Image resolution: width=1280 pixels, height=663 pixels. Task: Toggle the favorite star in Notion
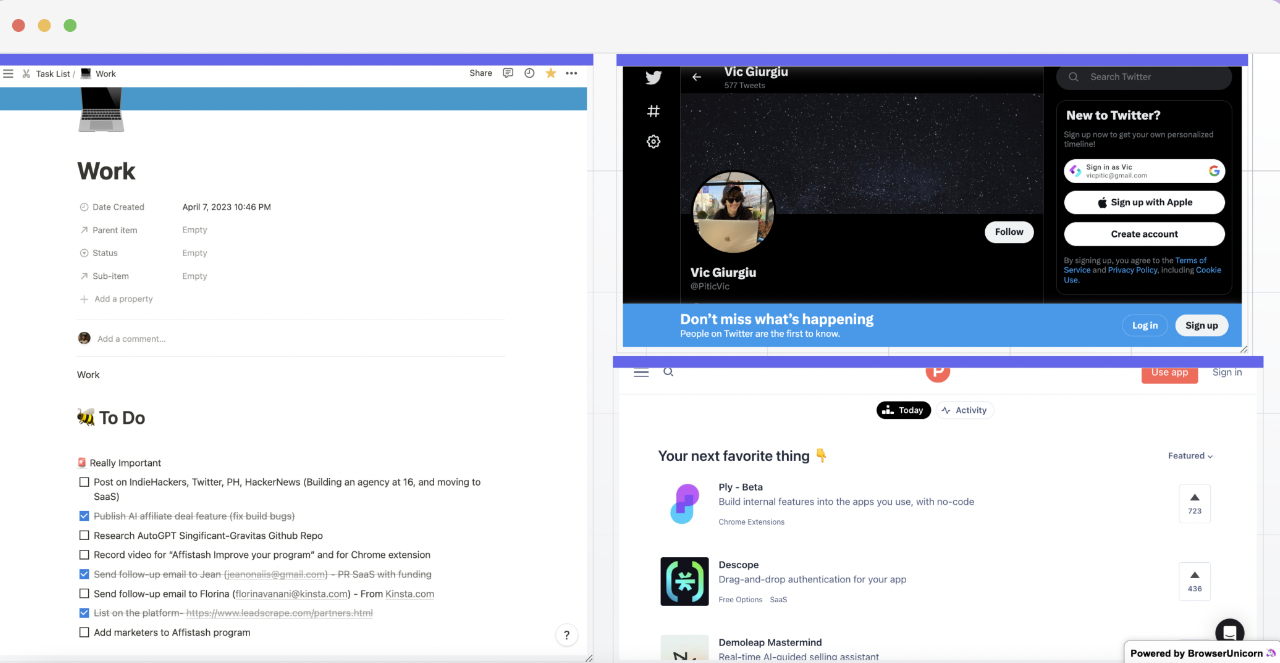[550, 73]
